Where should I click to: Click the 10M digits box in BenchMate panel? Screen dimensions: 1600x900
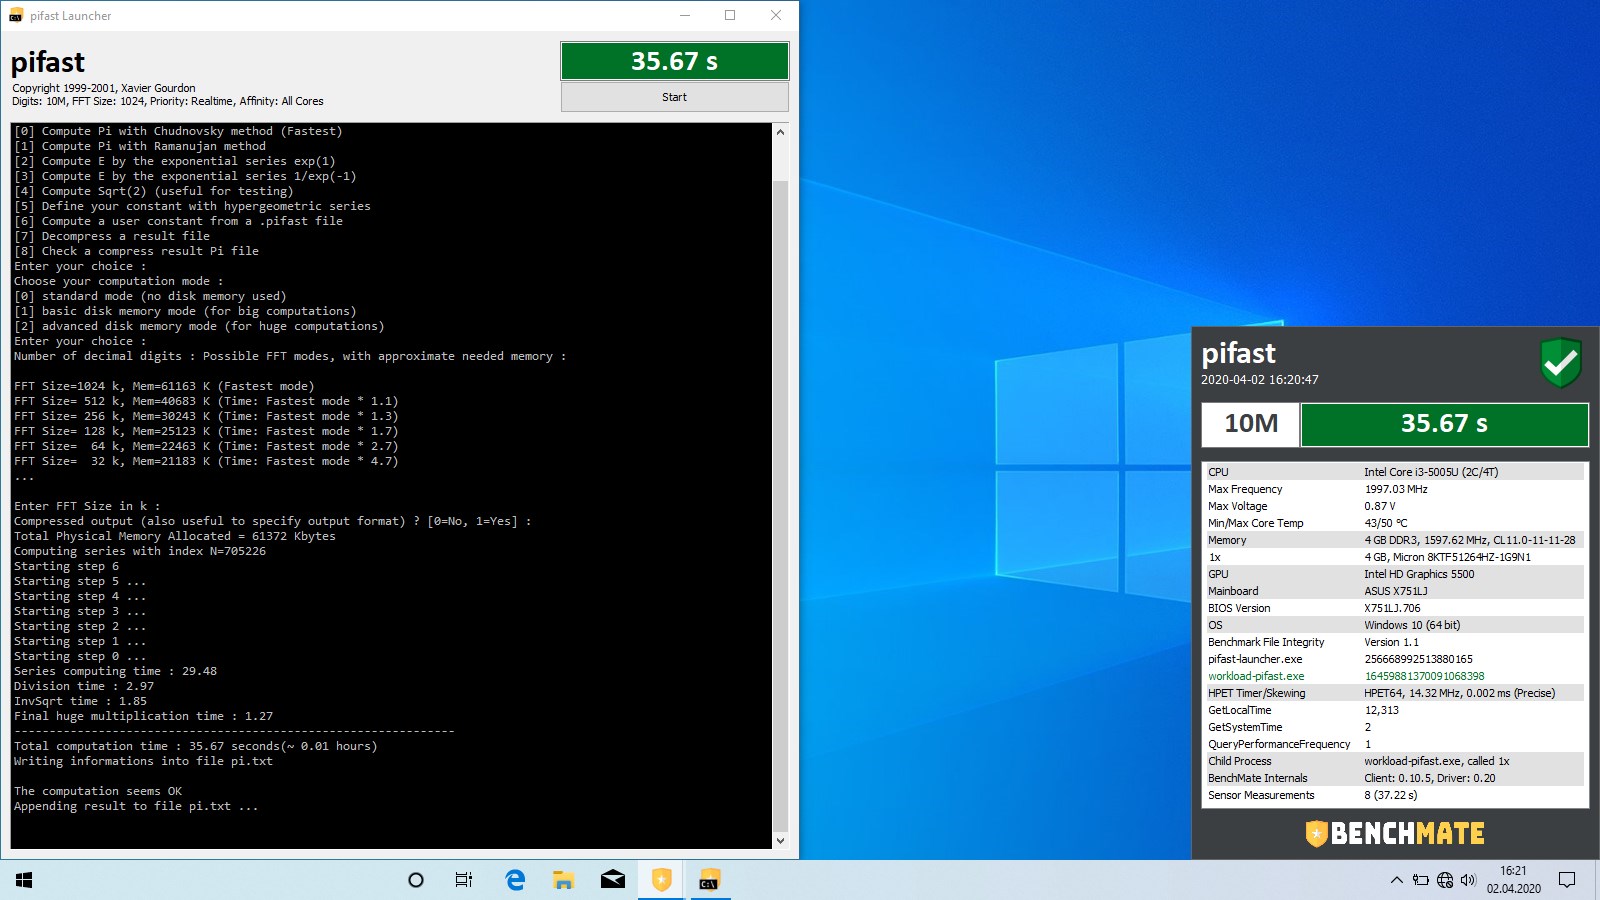tap(1251, 424)
